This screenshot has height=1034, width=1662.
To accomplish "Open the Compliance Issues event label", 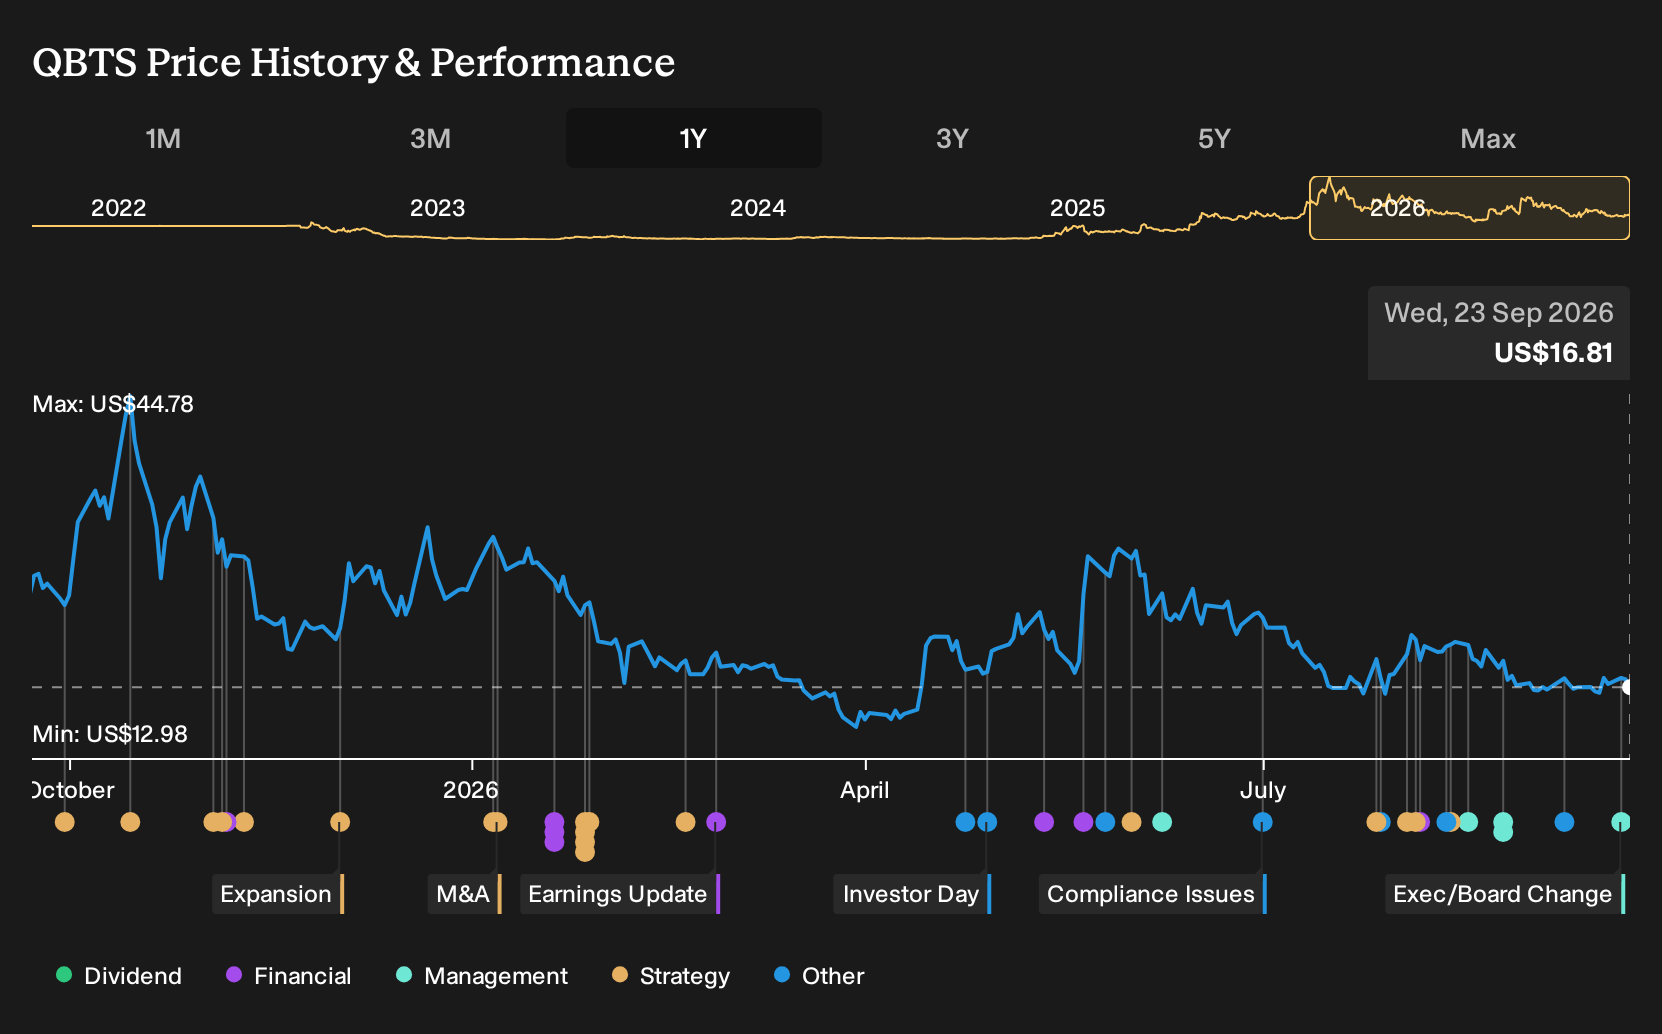I will [x=1153, y=894].
